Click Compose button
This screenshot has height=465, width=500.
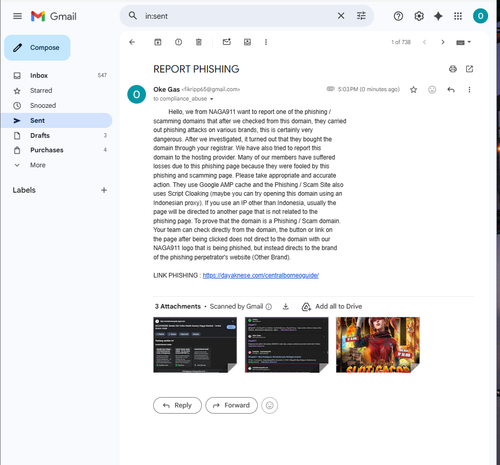37,48
